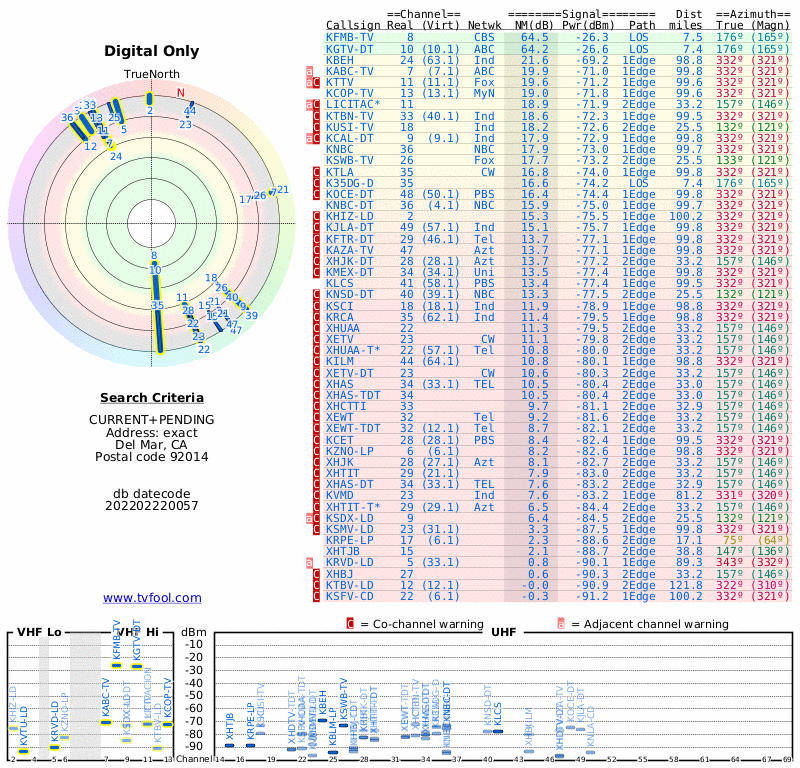
Task: Select the CURRENT+PENDING text
Action: tap(152, 419)
